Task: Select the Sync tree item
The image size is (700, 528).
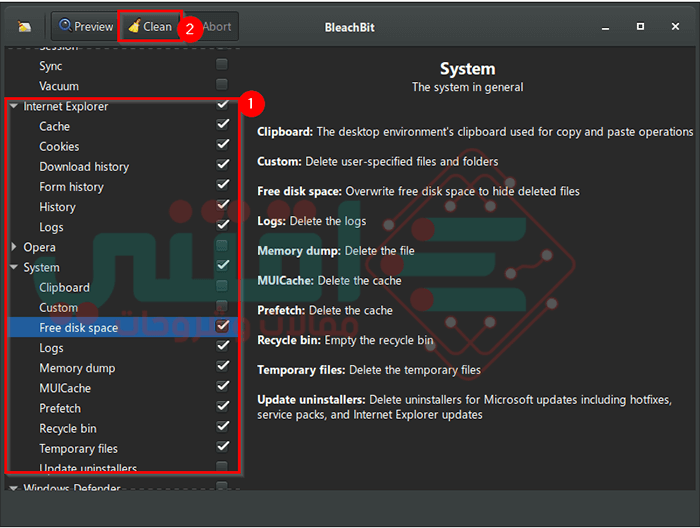Action: [50, 66]
